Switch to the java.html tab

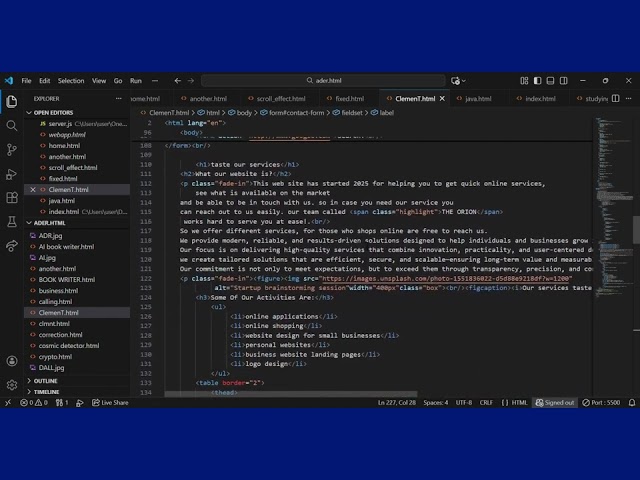pos(478,98)
